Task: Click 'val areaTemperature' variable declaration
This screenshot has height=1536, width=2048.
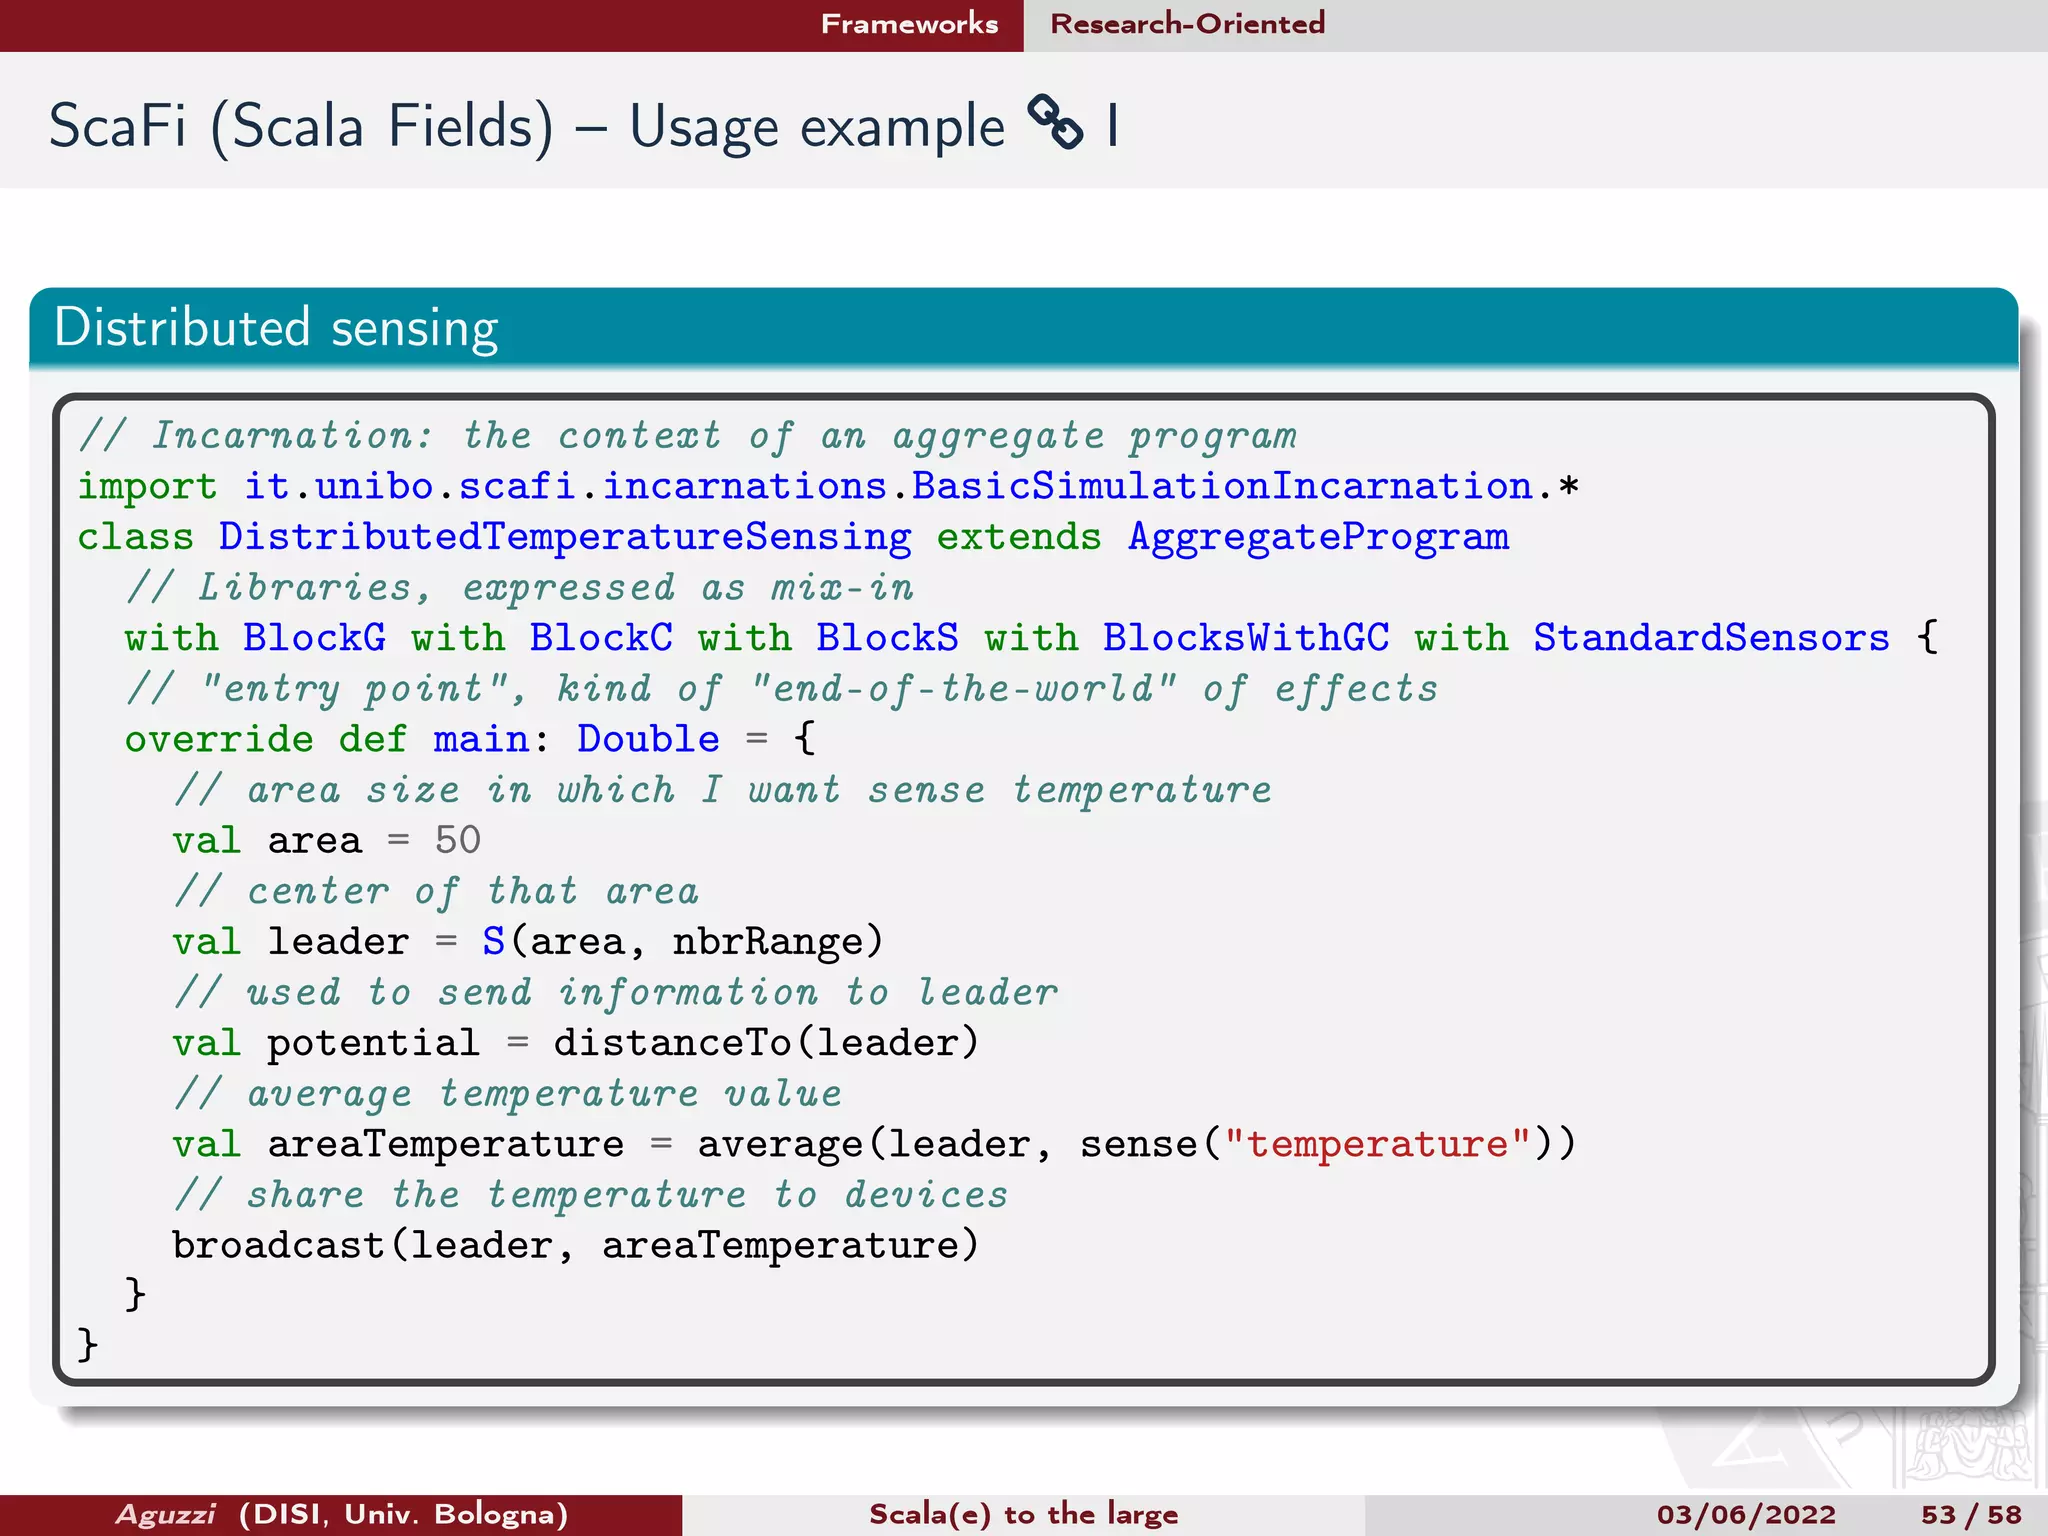Action: click(398, 1144)
